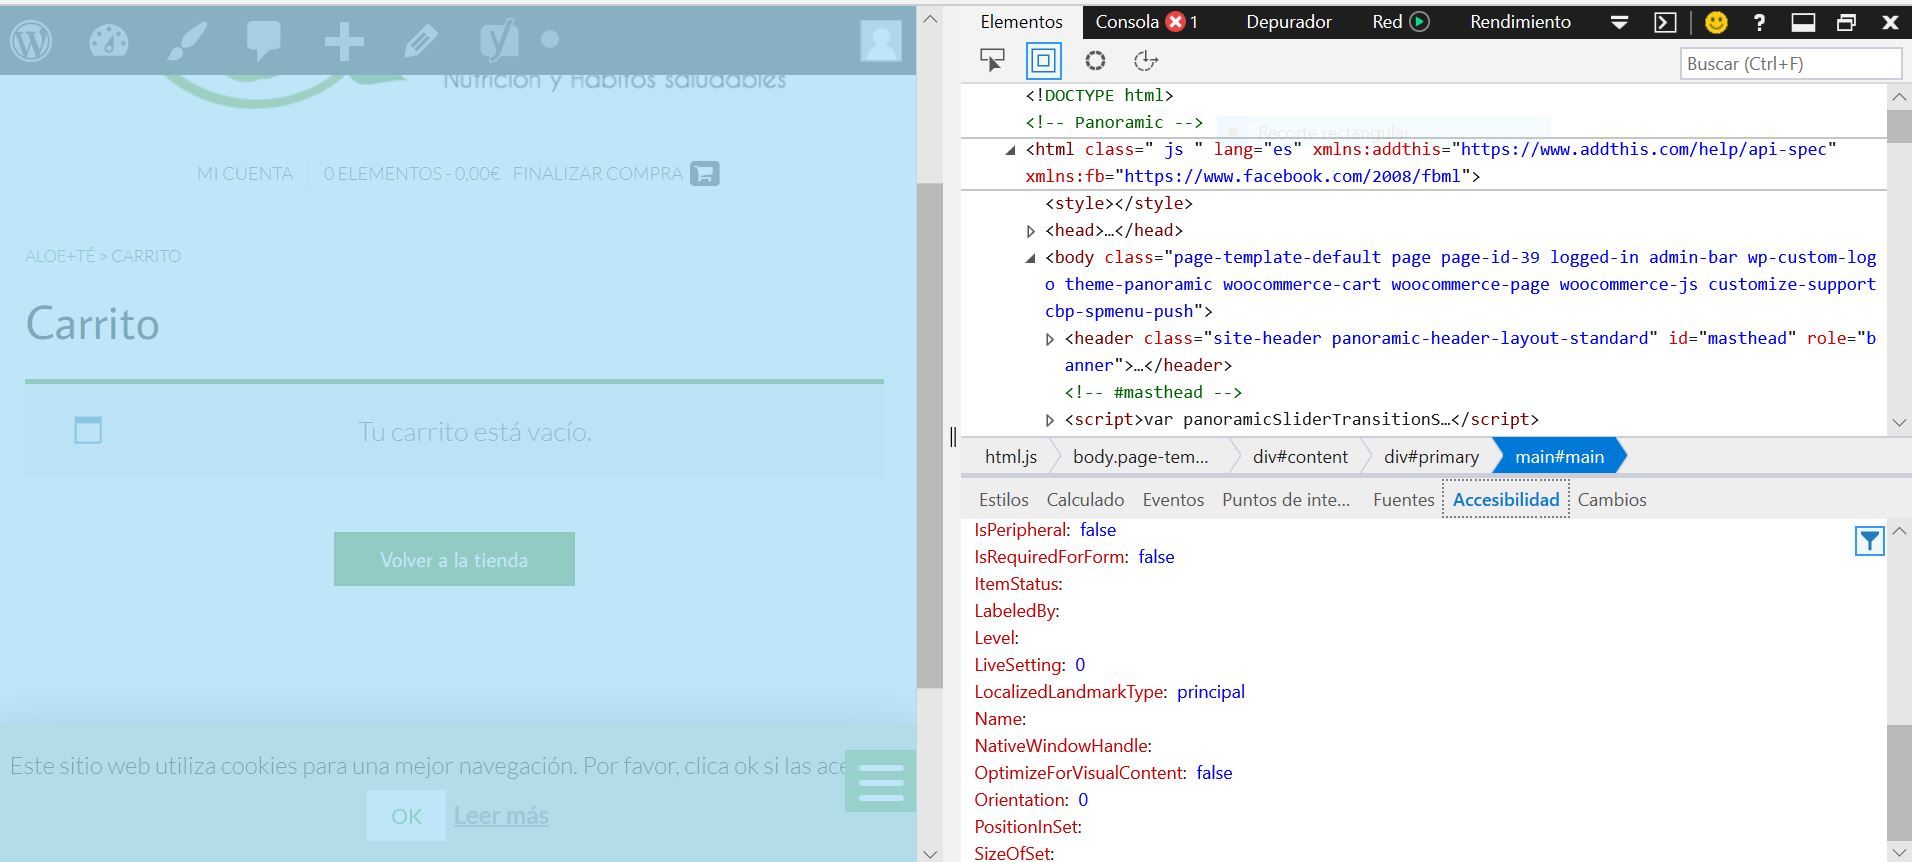Viewport: 1912px width, 862px height.
Task: Select div#content breadcrumb
Action: [x=1300, y=456]
